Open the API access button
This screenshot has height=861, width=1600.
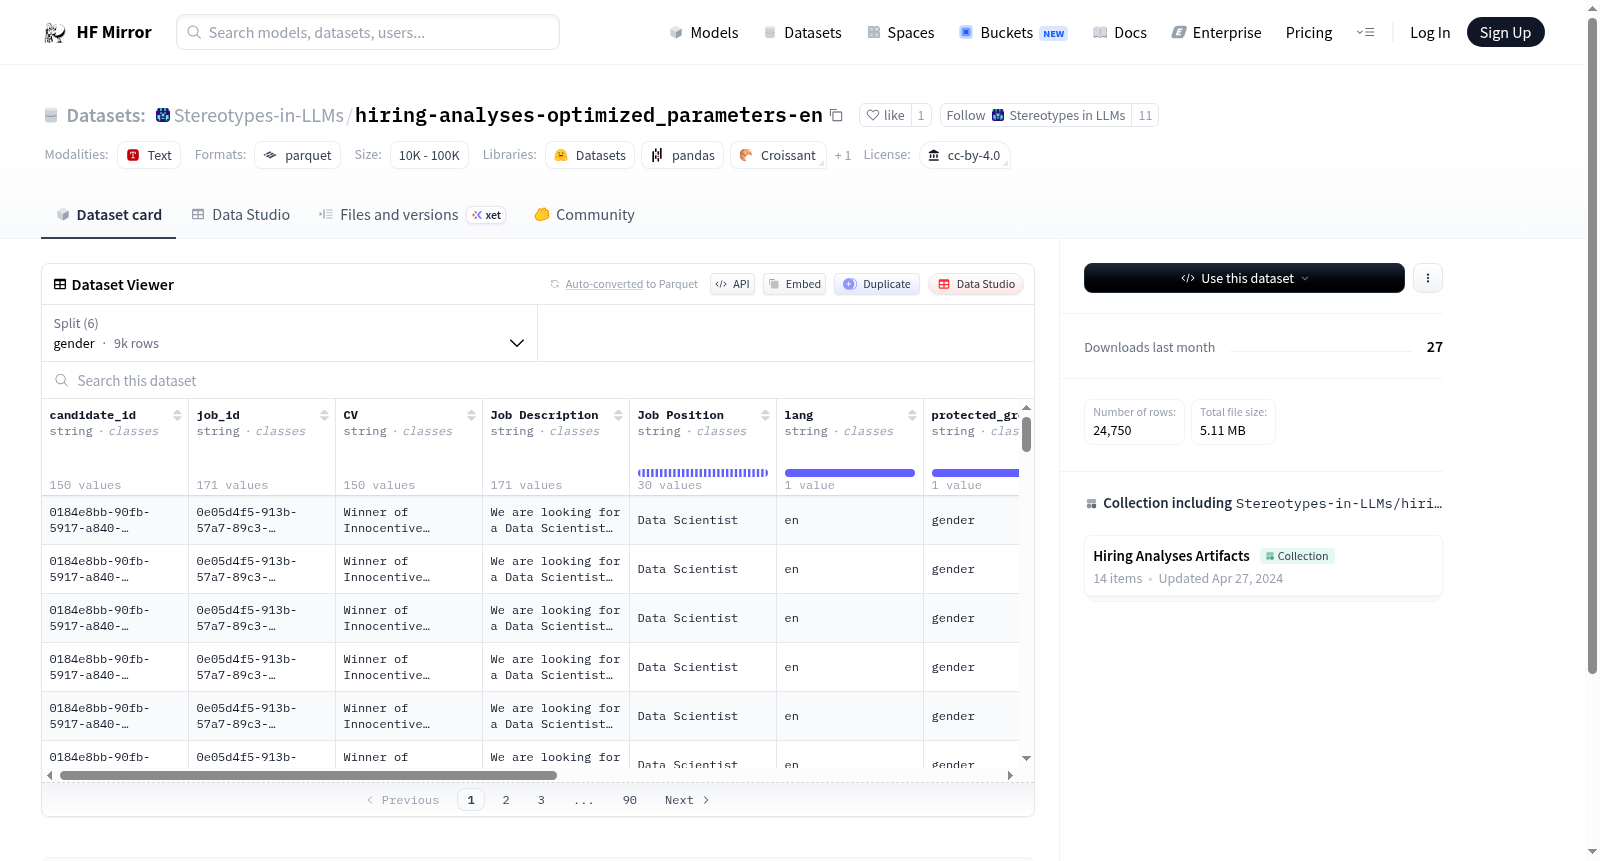click(732, 284)
